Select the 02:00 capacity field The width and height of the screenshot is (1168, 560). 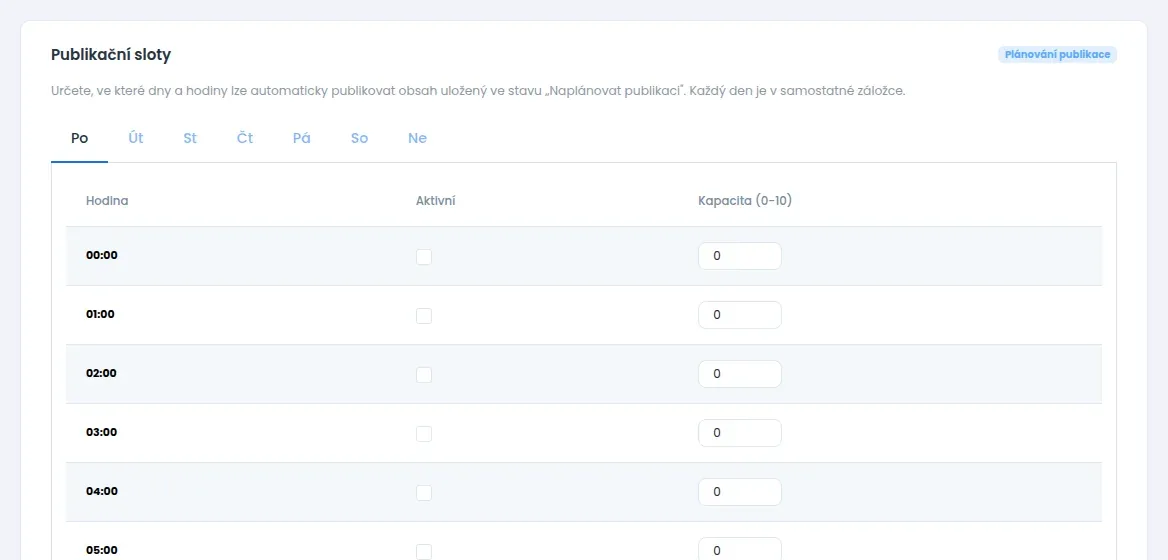click(740, 374)
